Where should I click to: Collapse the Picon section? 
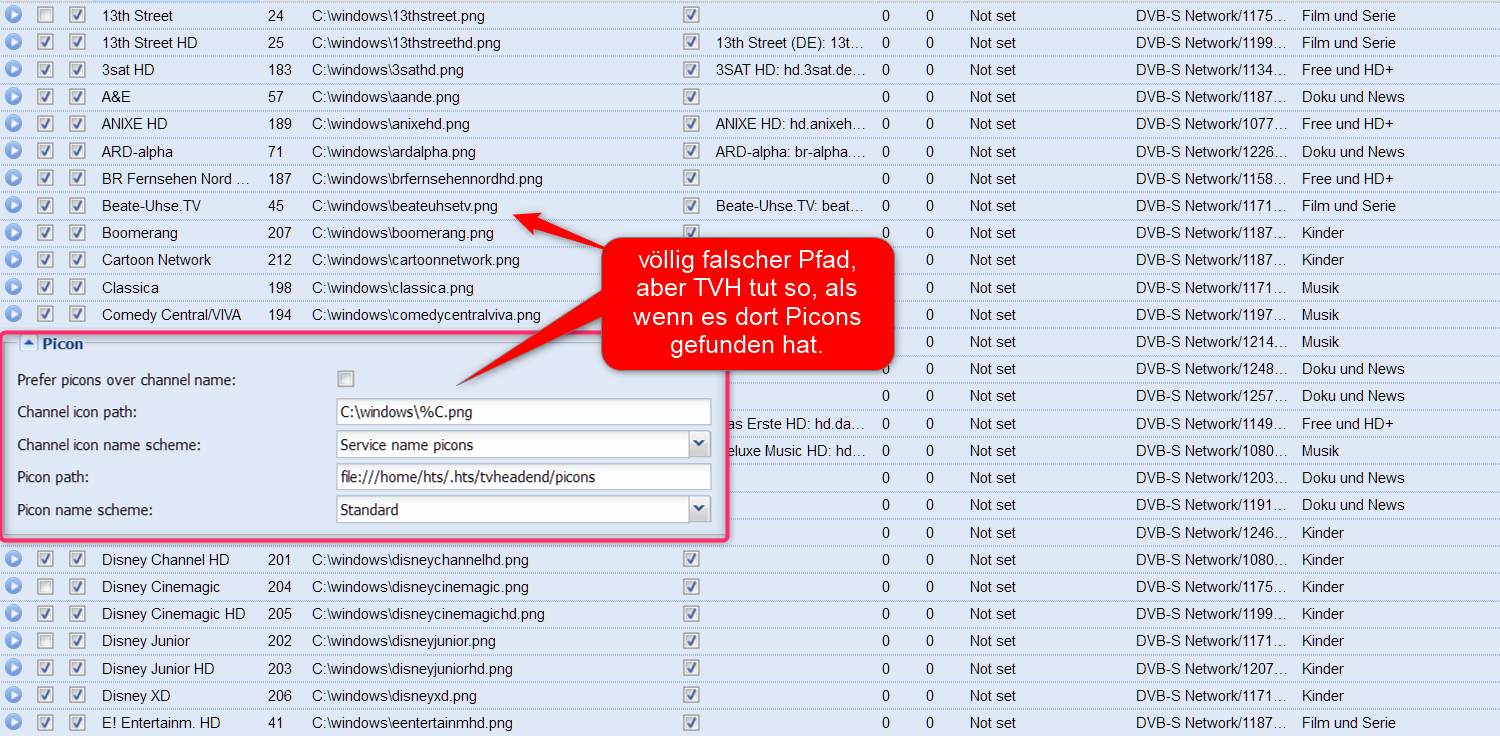(29, 344)
